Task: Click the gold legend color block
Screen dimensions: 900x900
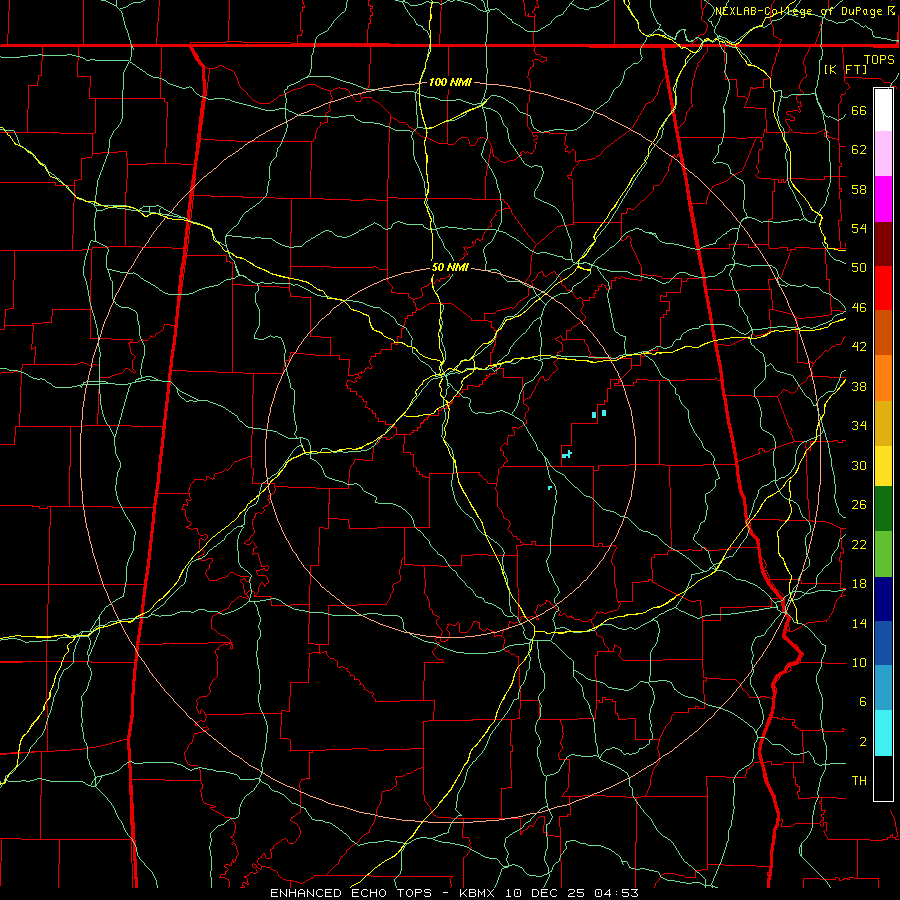Action: tap(883, 424)
